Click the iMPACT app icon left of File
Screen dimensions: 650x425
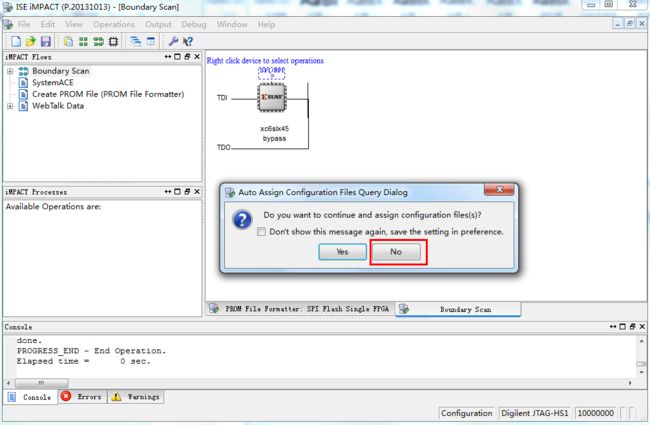pos(8,24)
